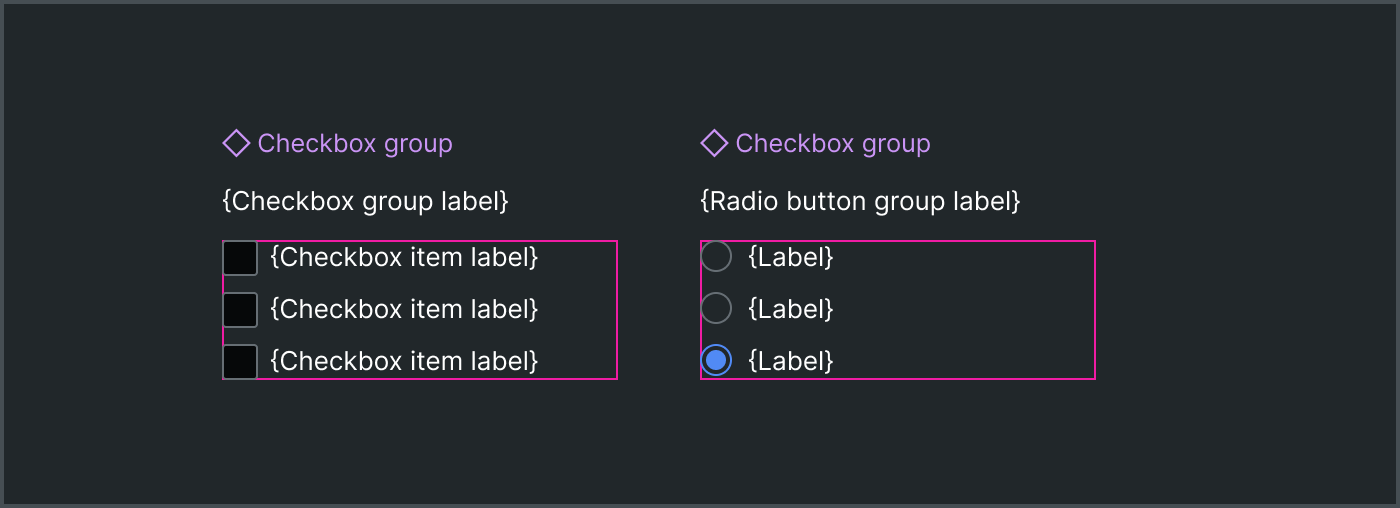Click the middle radio "{Label}" text
1400x508 pixels.
[791, 310]
